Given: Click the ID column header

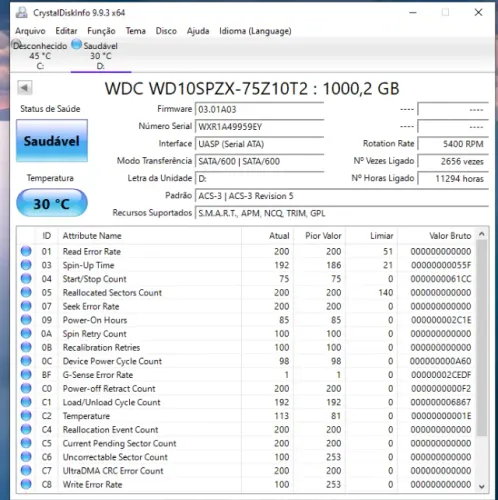Looking at the screenshot, I should (x=46, y=236).
